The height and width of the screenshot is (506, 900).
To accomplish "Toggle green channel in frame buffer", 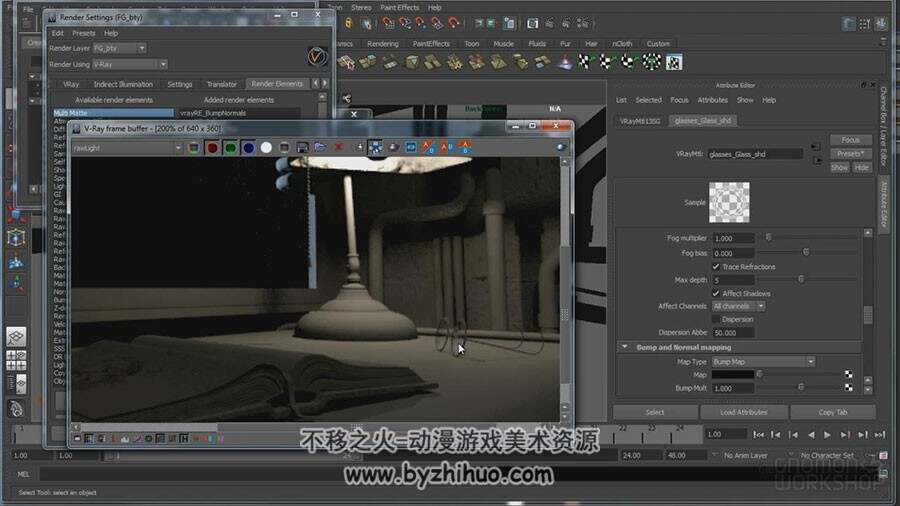I will pos(230,147).
